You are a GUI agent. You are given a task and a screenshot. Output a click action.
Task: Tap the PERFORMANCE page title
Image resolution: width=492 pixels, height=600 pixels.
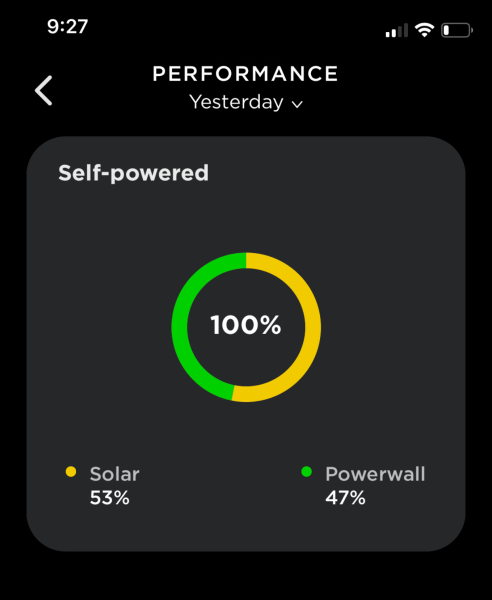245,73
